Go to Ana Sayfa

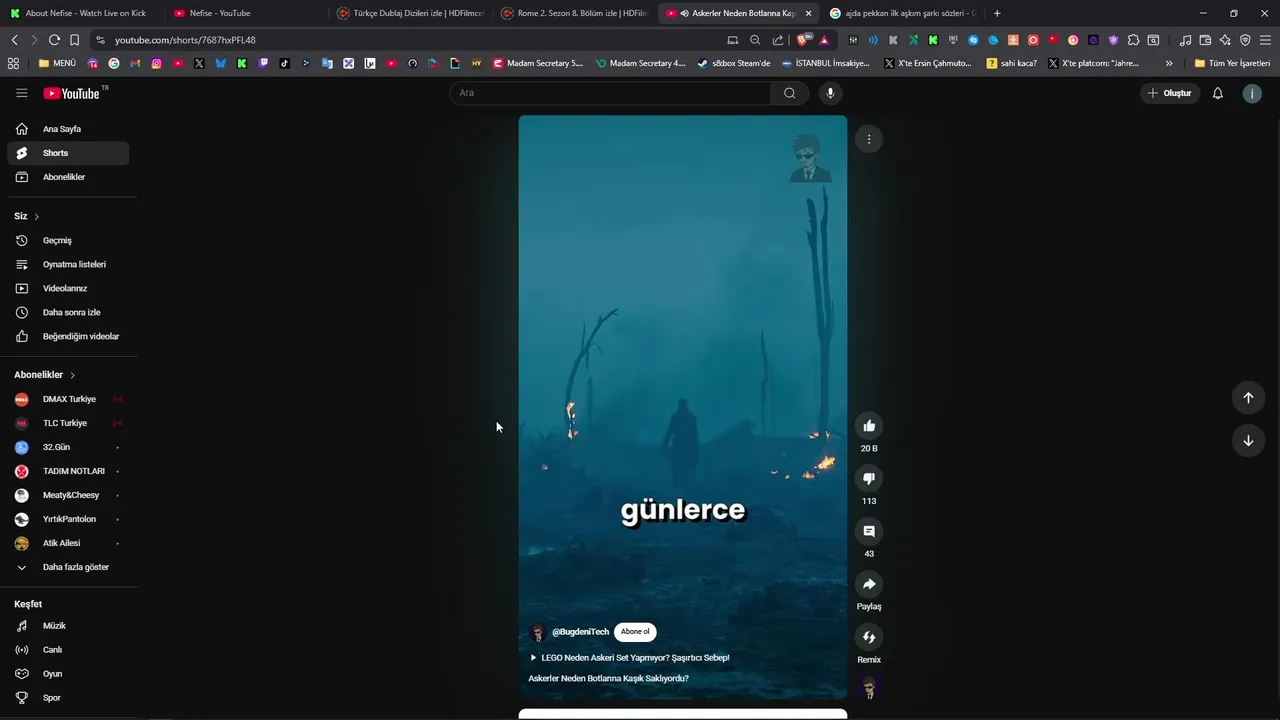(x=68, y=129)
